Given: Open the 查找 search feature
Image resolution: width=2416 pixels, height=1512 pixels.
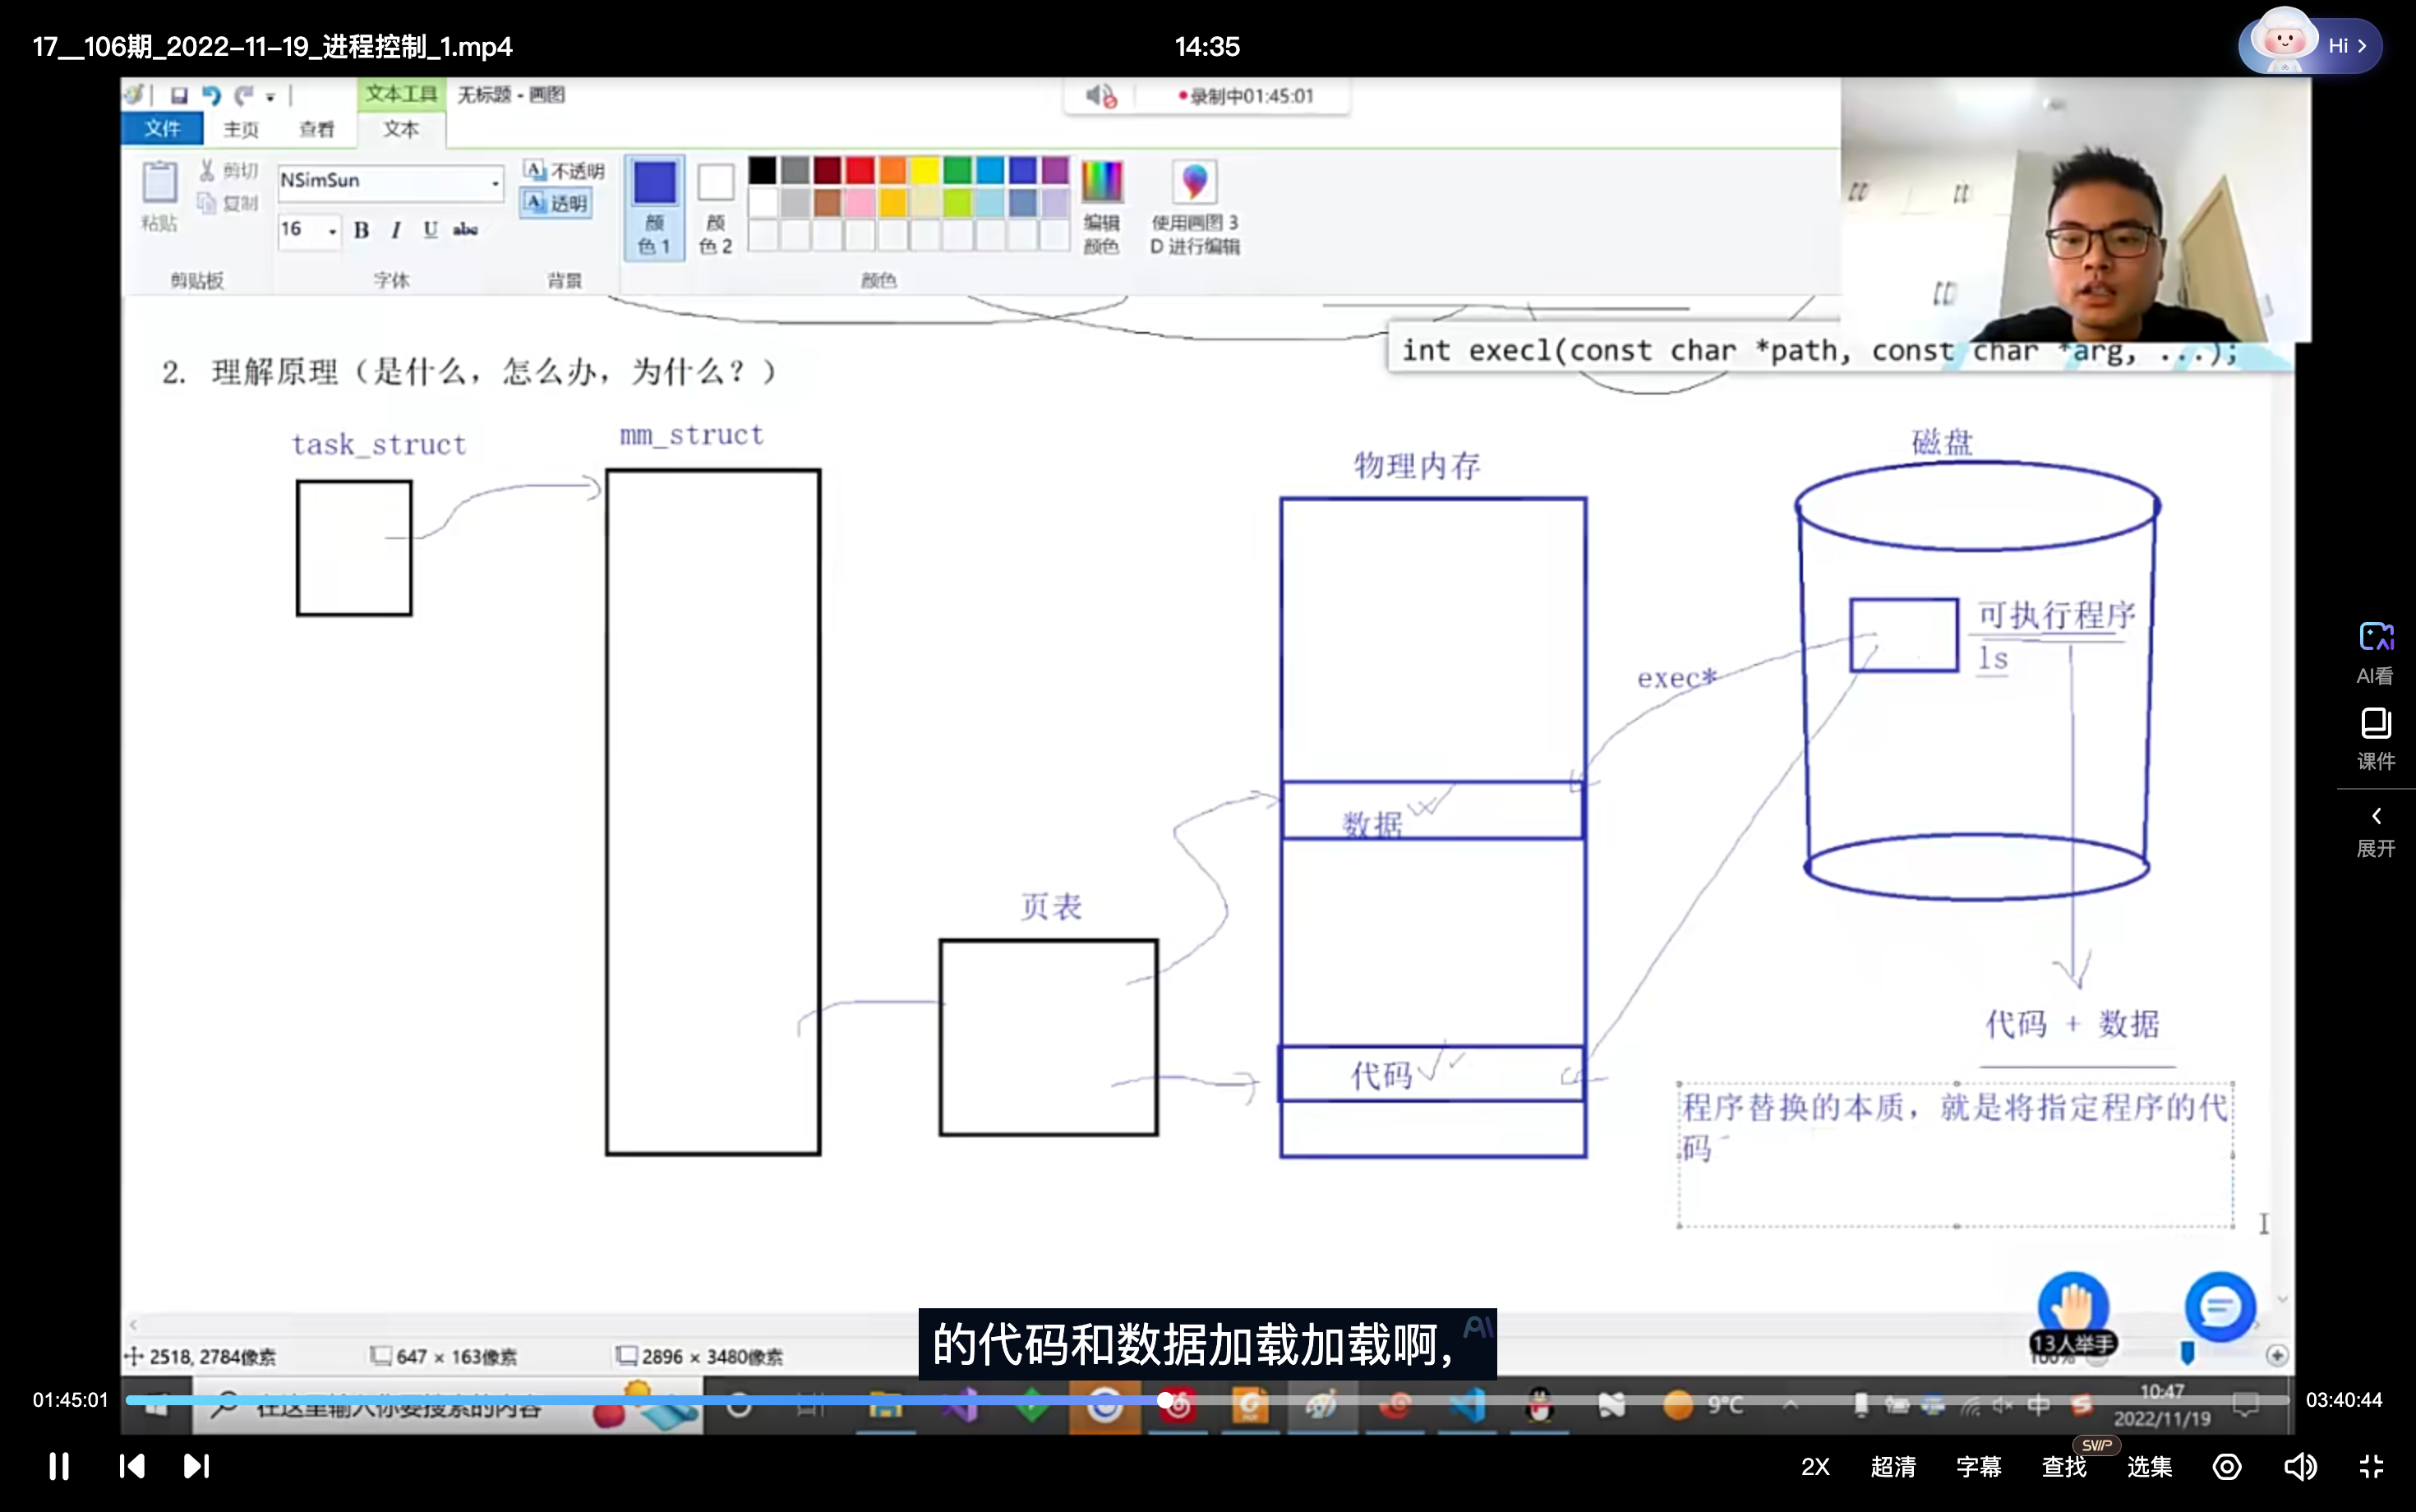Looking at the screenshot, I should pyautogui.click(x=2064, y=1467).
